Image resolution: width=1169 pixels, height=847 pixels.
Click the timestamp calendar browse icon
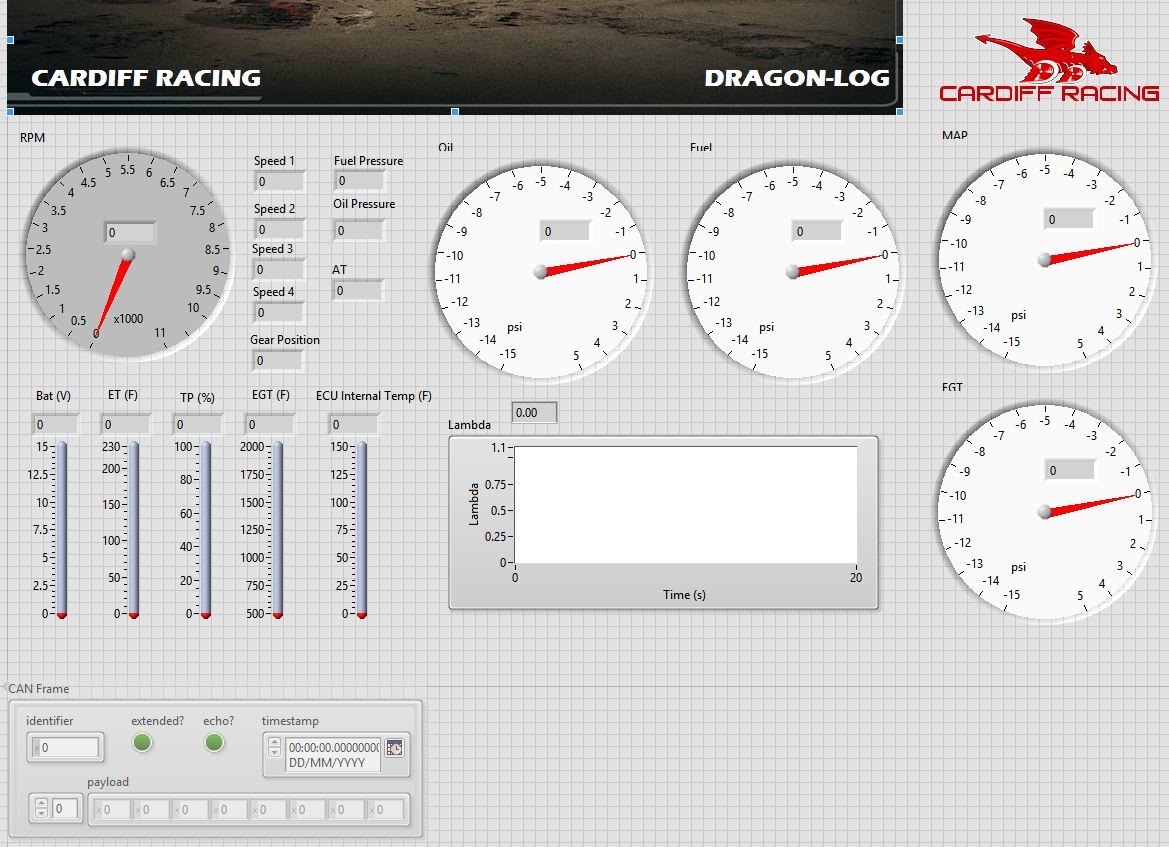tap(394, 747)
